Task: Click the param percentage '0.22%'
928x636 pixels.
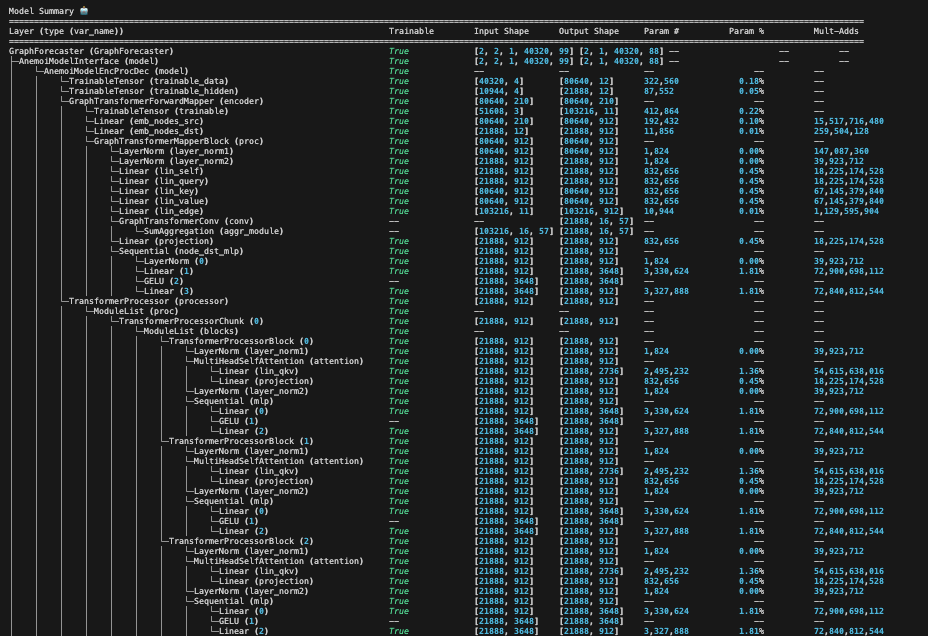Action: (x=751, y=112)
